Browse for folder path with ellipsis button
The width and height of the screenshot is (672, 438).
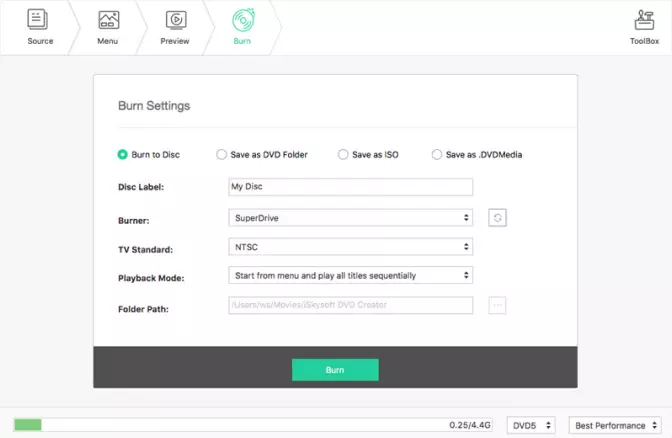pyautogui.click(x=497, y=305)
